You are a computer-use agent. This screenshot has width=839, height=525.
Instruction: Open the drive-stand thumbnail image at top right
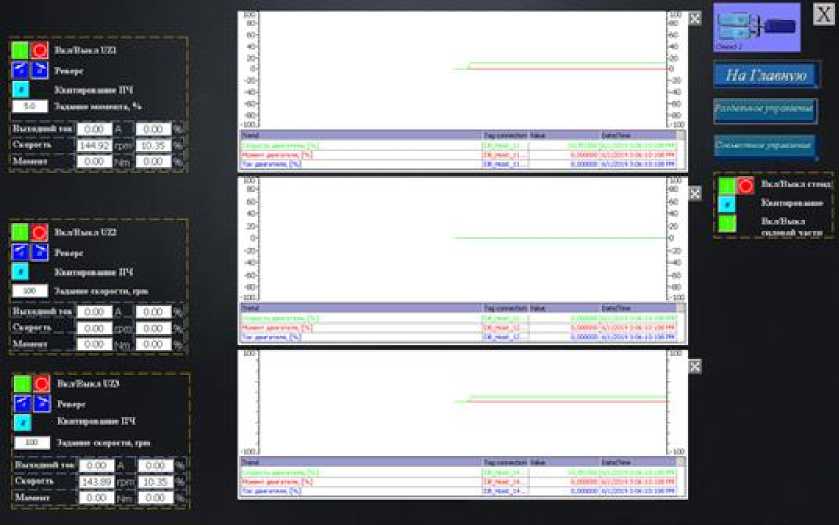click(x=757, y=27)
